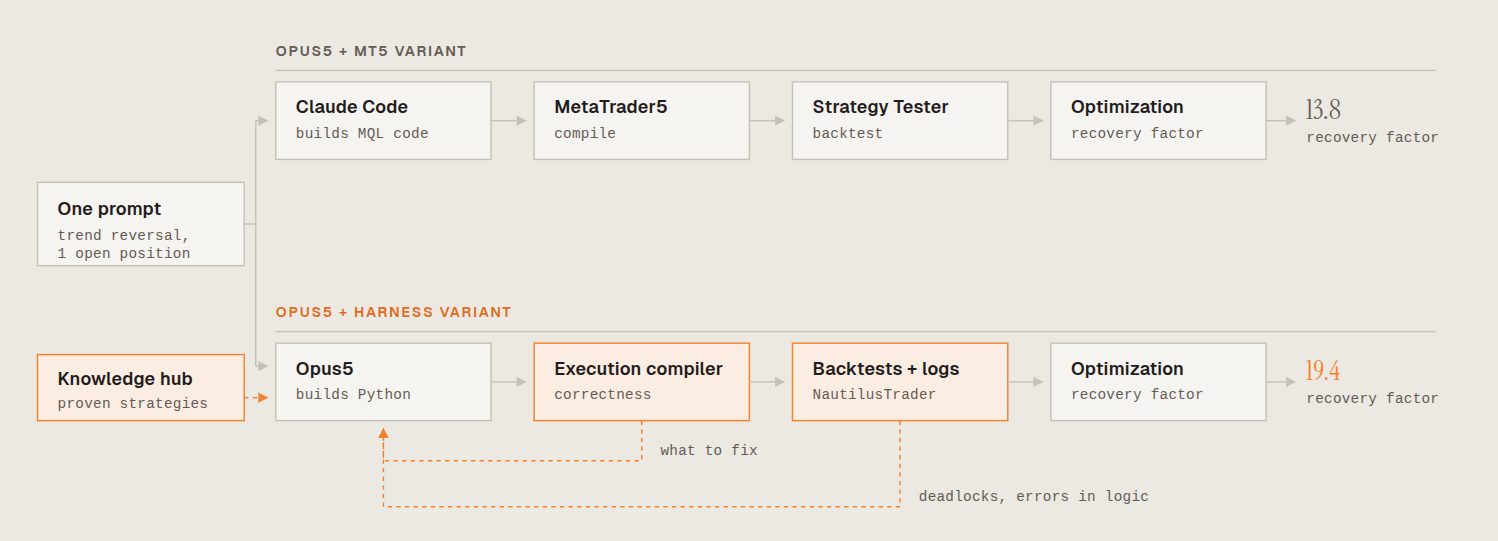Click the Opus5 builds Python box
The width and height of the screenshot is (1498, 541).
(x=383, y=382)
